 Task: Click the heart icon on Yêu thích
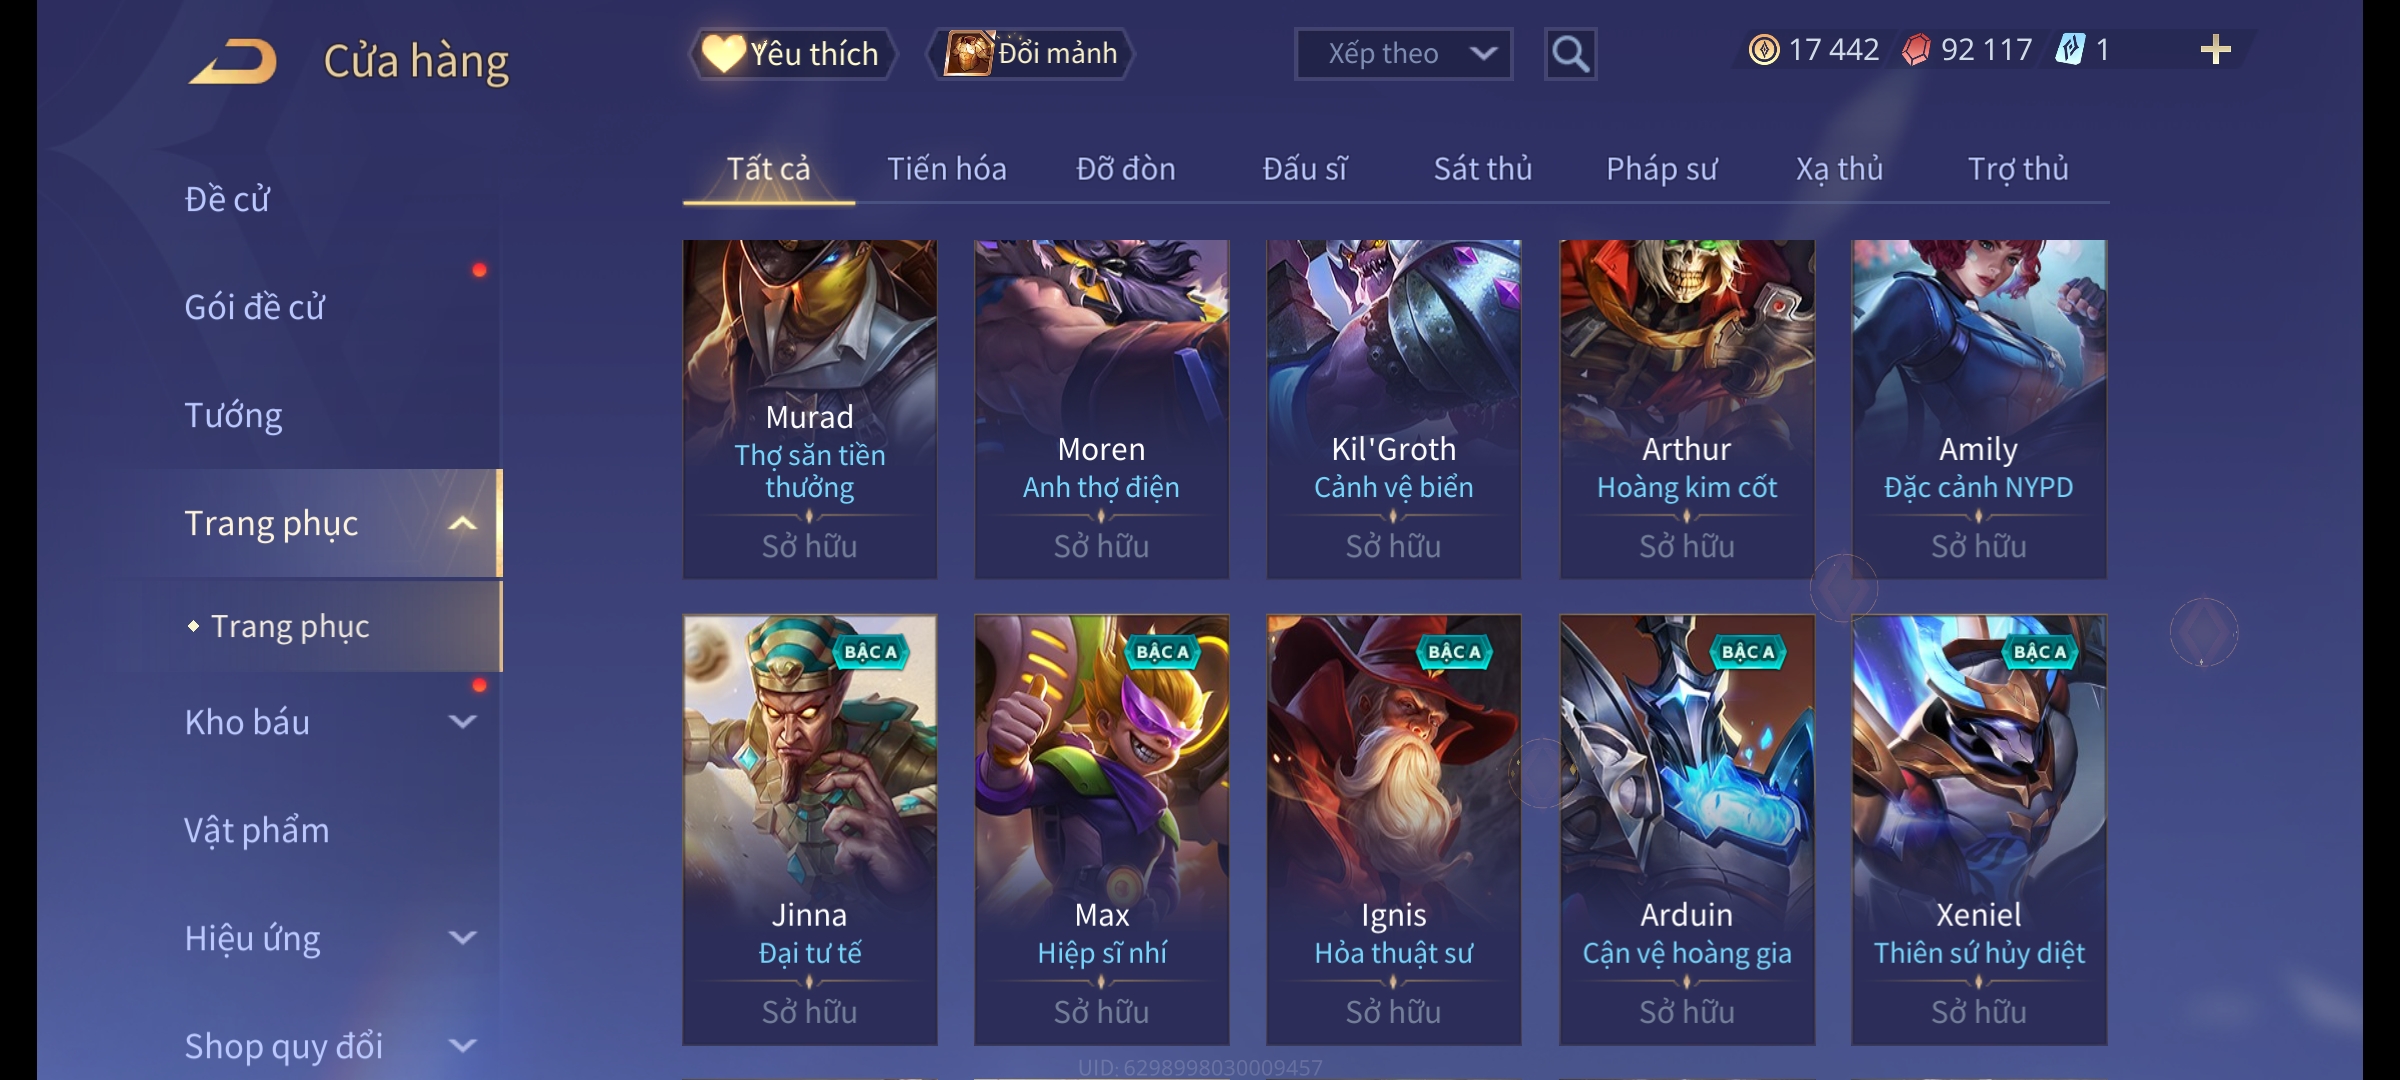pyautogui.click(x=723, y=53)
